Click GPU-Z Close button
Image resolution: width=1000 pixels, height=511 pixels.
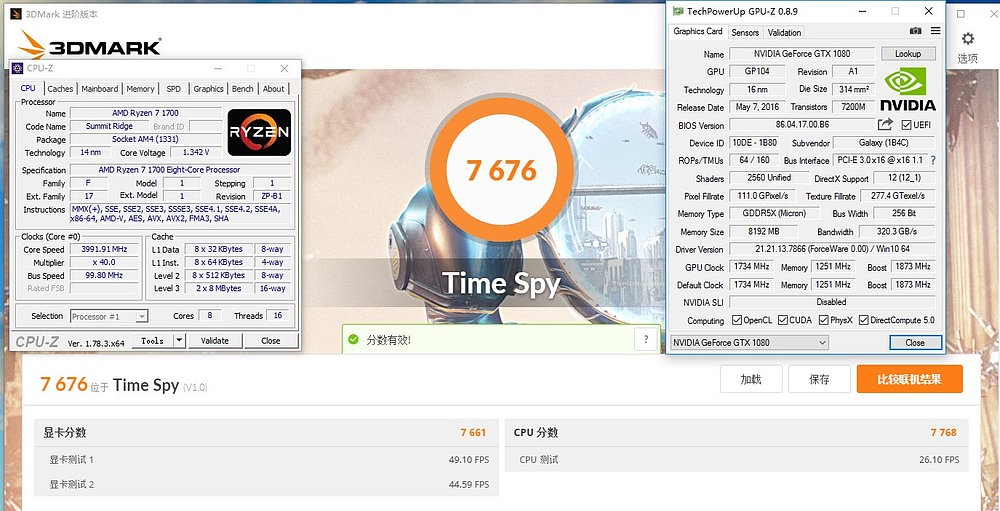click(x=915, y=343)
